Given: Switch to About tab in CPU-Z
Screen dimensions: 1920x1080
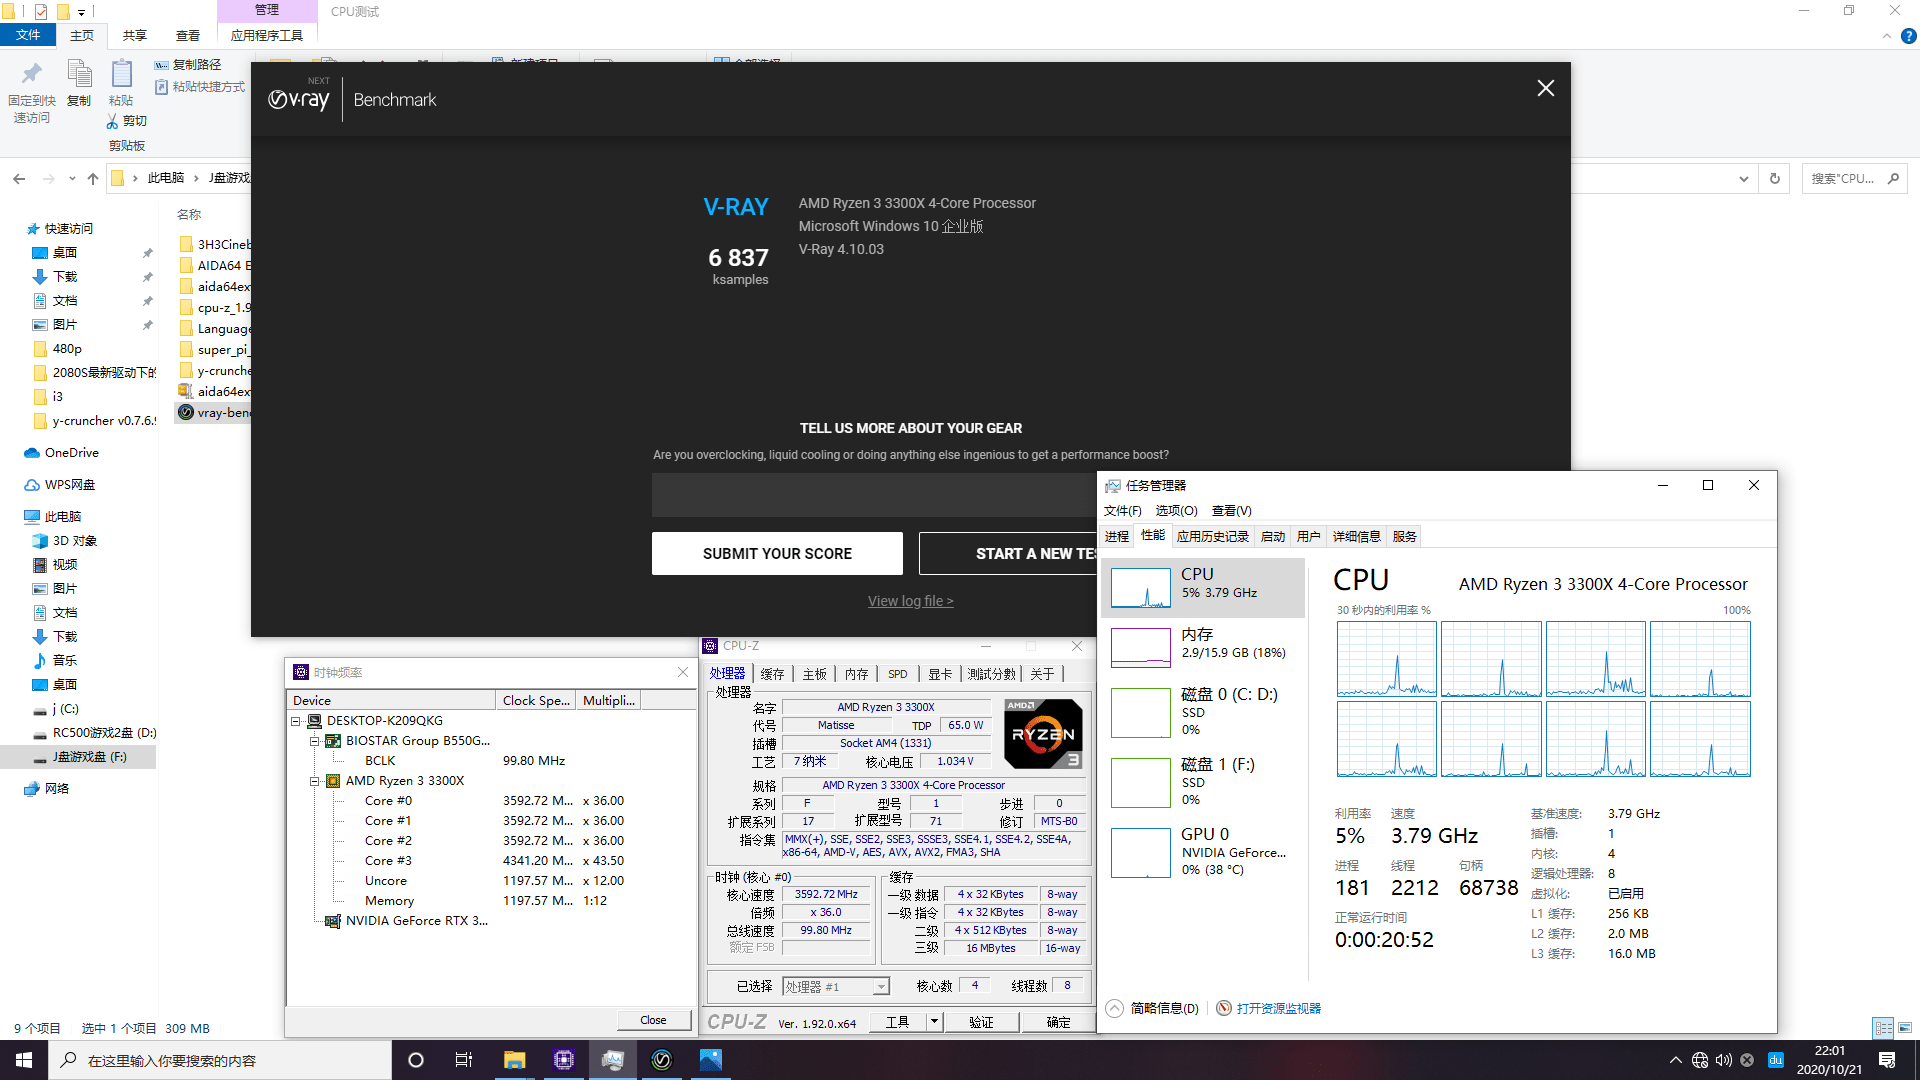Looking at the screenshot, I should (1042, 674).
